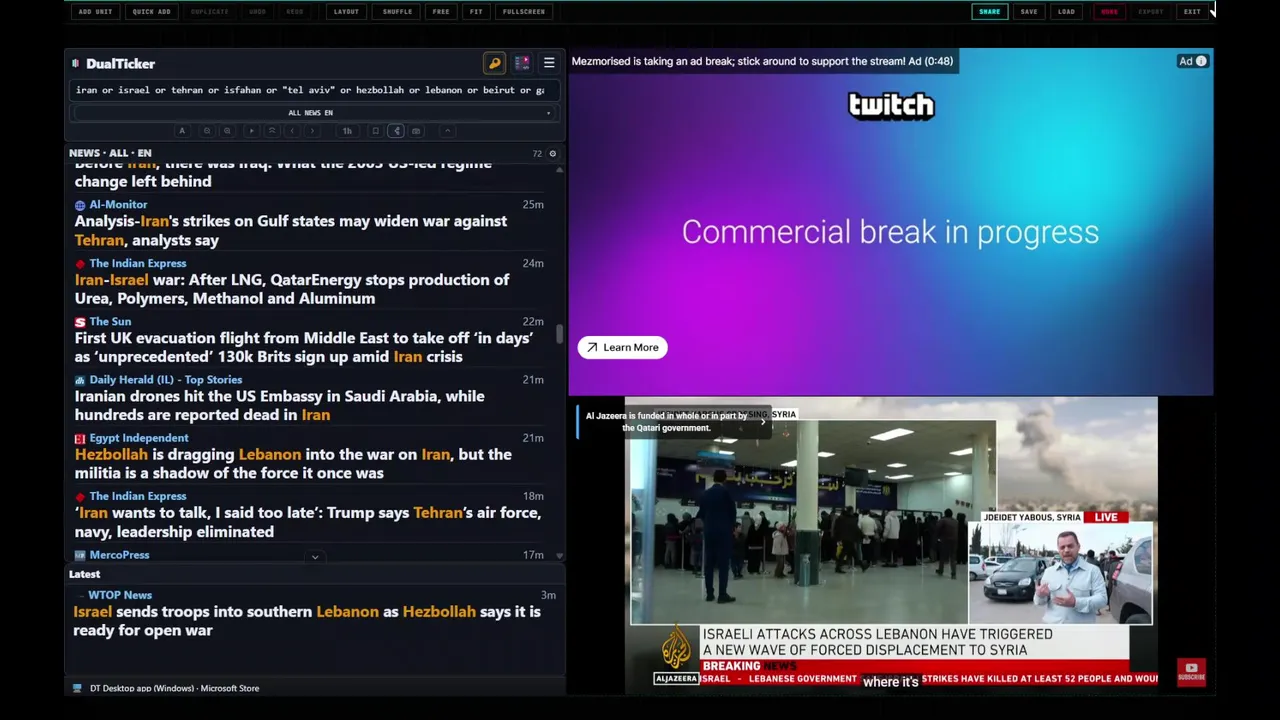Click The Sun source icon
This screenshot has width=1280, height=720.
coord(80,322)
